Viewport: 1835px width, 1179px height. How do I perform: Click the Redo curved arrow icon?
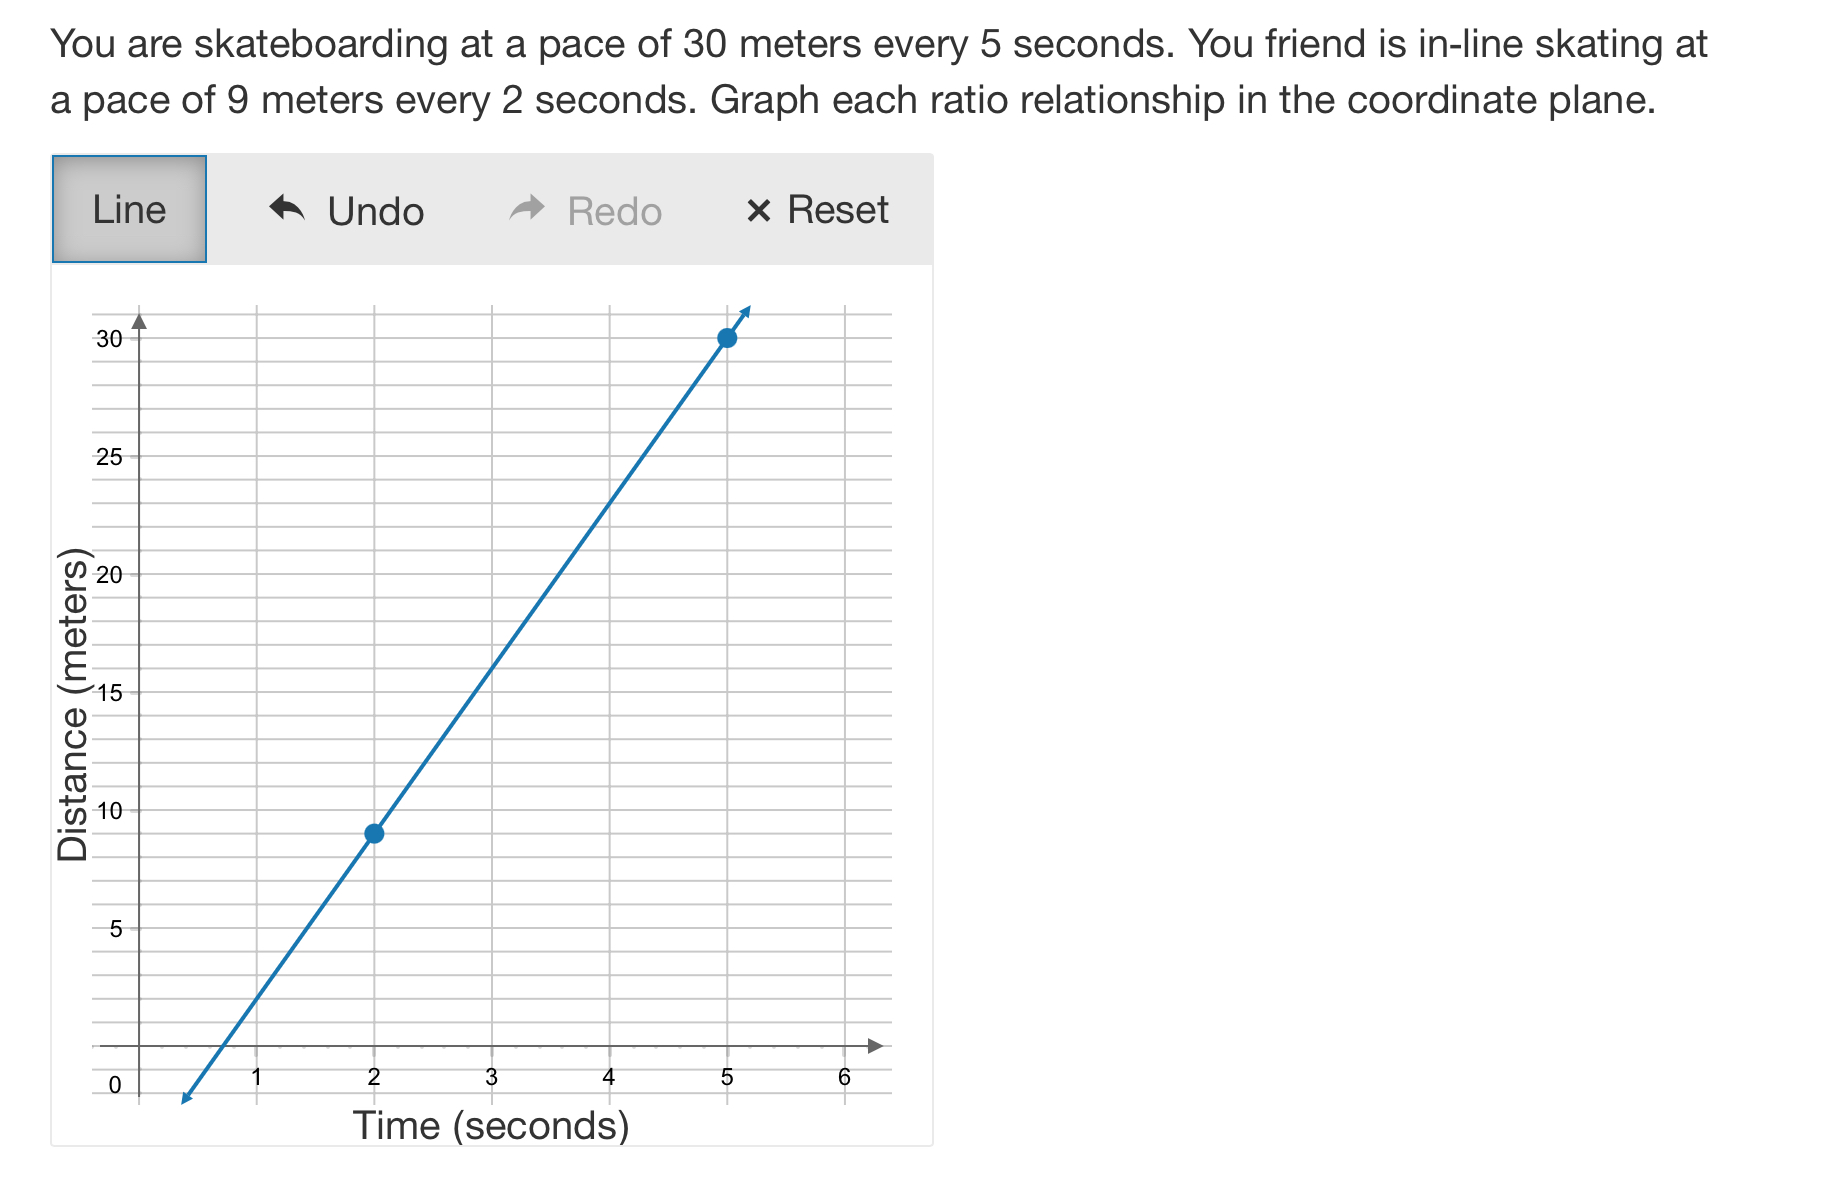(x=527, y=208)
